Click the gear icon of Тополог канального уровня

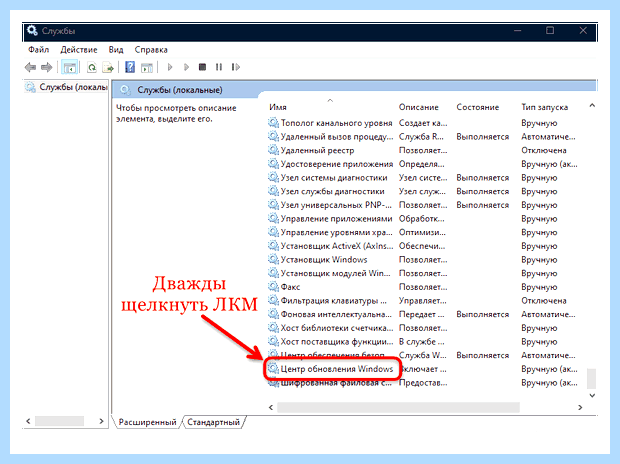[x=273, y=123]
